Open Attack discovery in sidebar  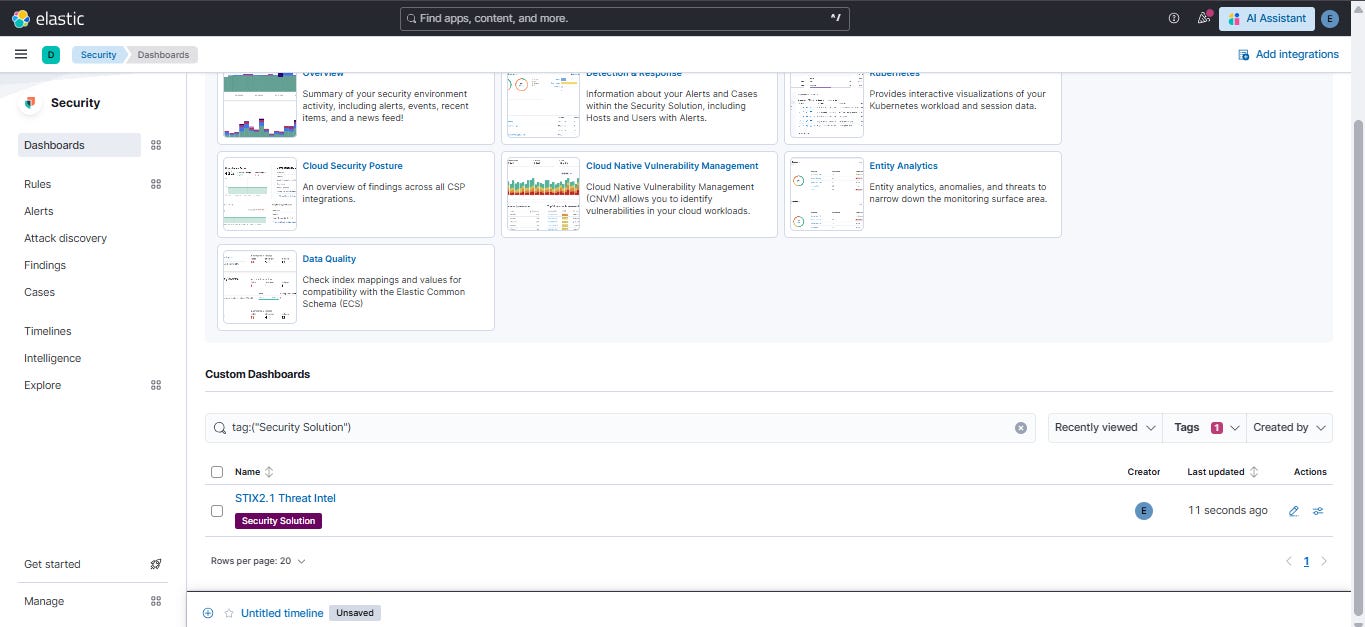pyautogui.click(x=65, y=238)
